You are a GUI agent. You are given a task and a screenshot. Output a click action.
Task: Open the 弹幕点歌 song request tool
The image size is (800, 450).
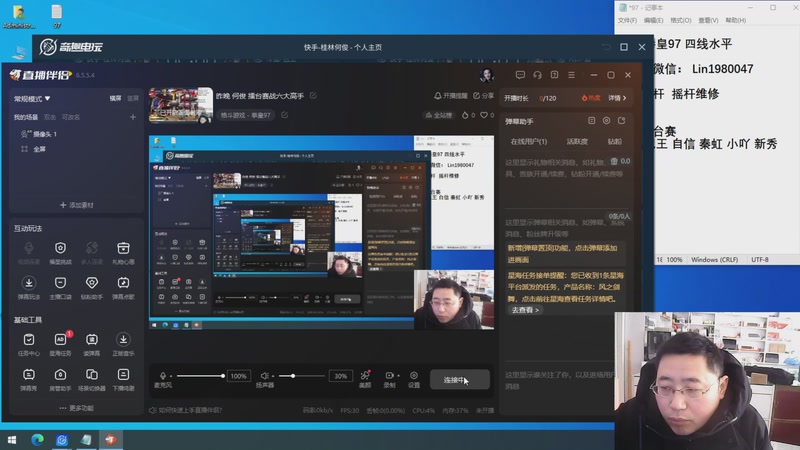tap(123, 288)
